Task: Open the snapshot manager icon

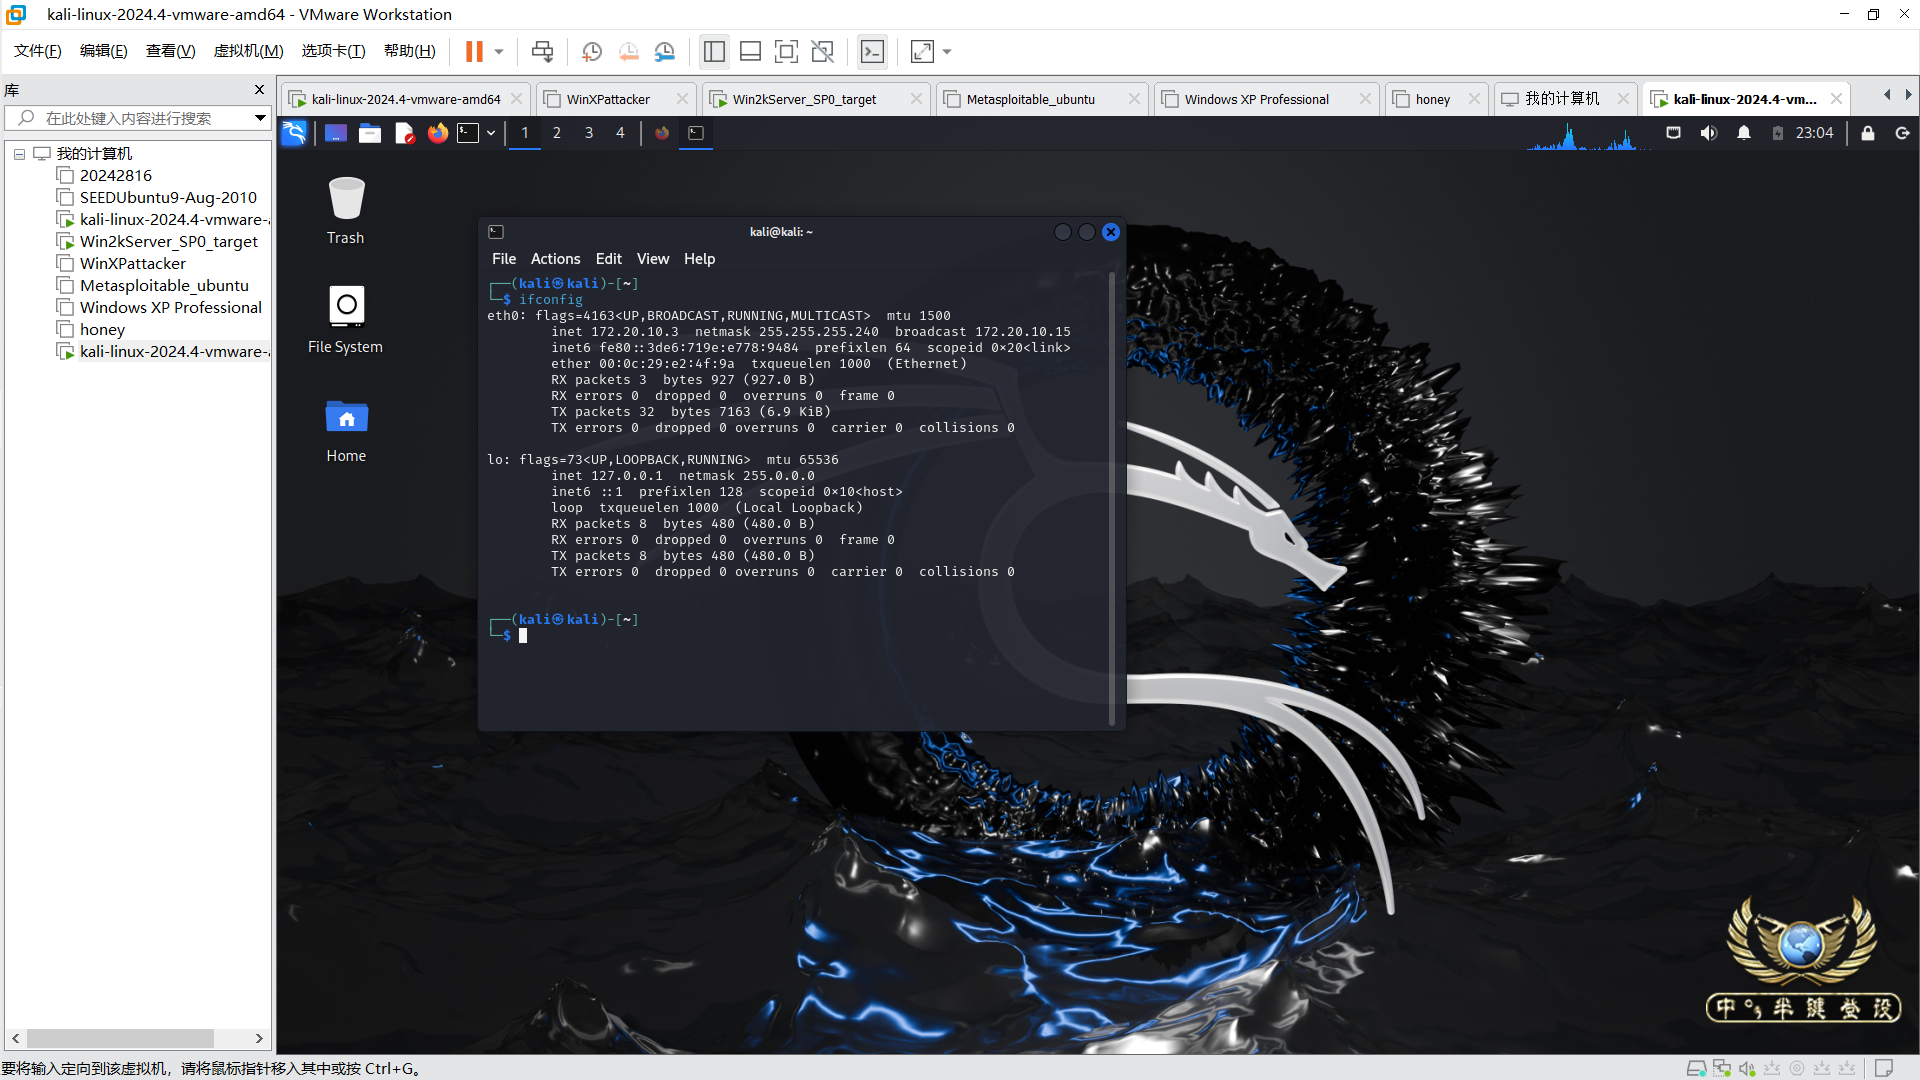Action: [665, 52]
